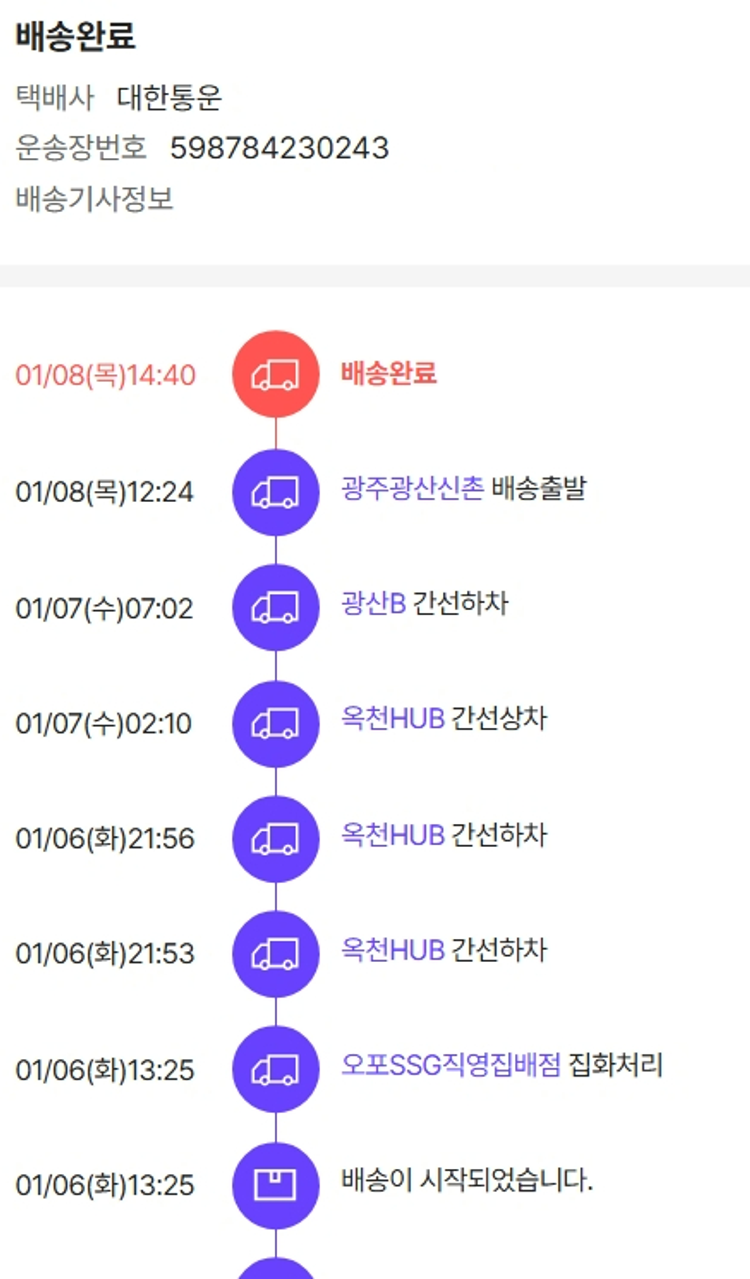Click the 배송기사정보 label
750x1279 pixels.
(95, 199)
